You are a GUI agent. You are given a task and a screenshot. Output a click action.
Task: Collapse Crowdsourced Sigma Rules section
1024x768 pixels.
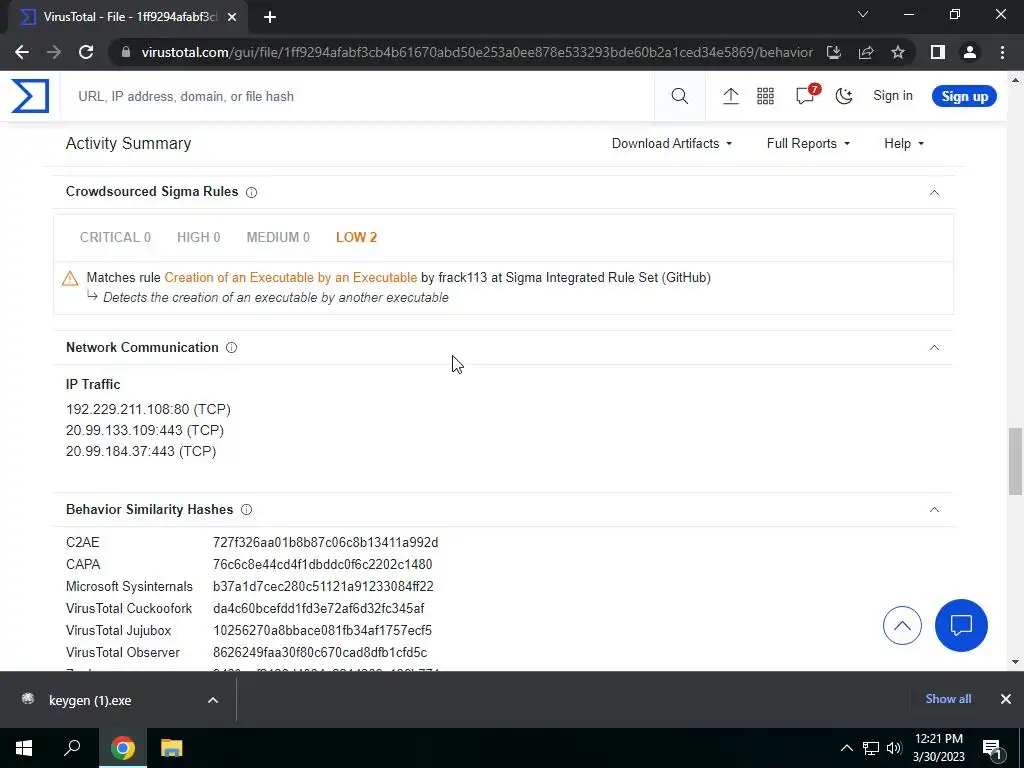pos(934,192)
